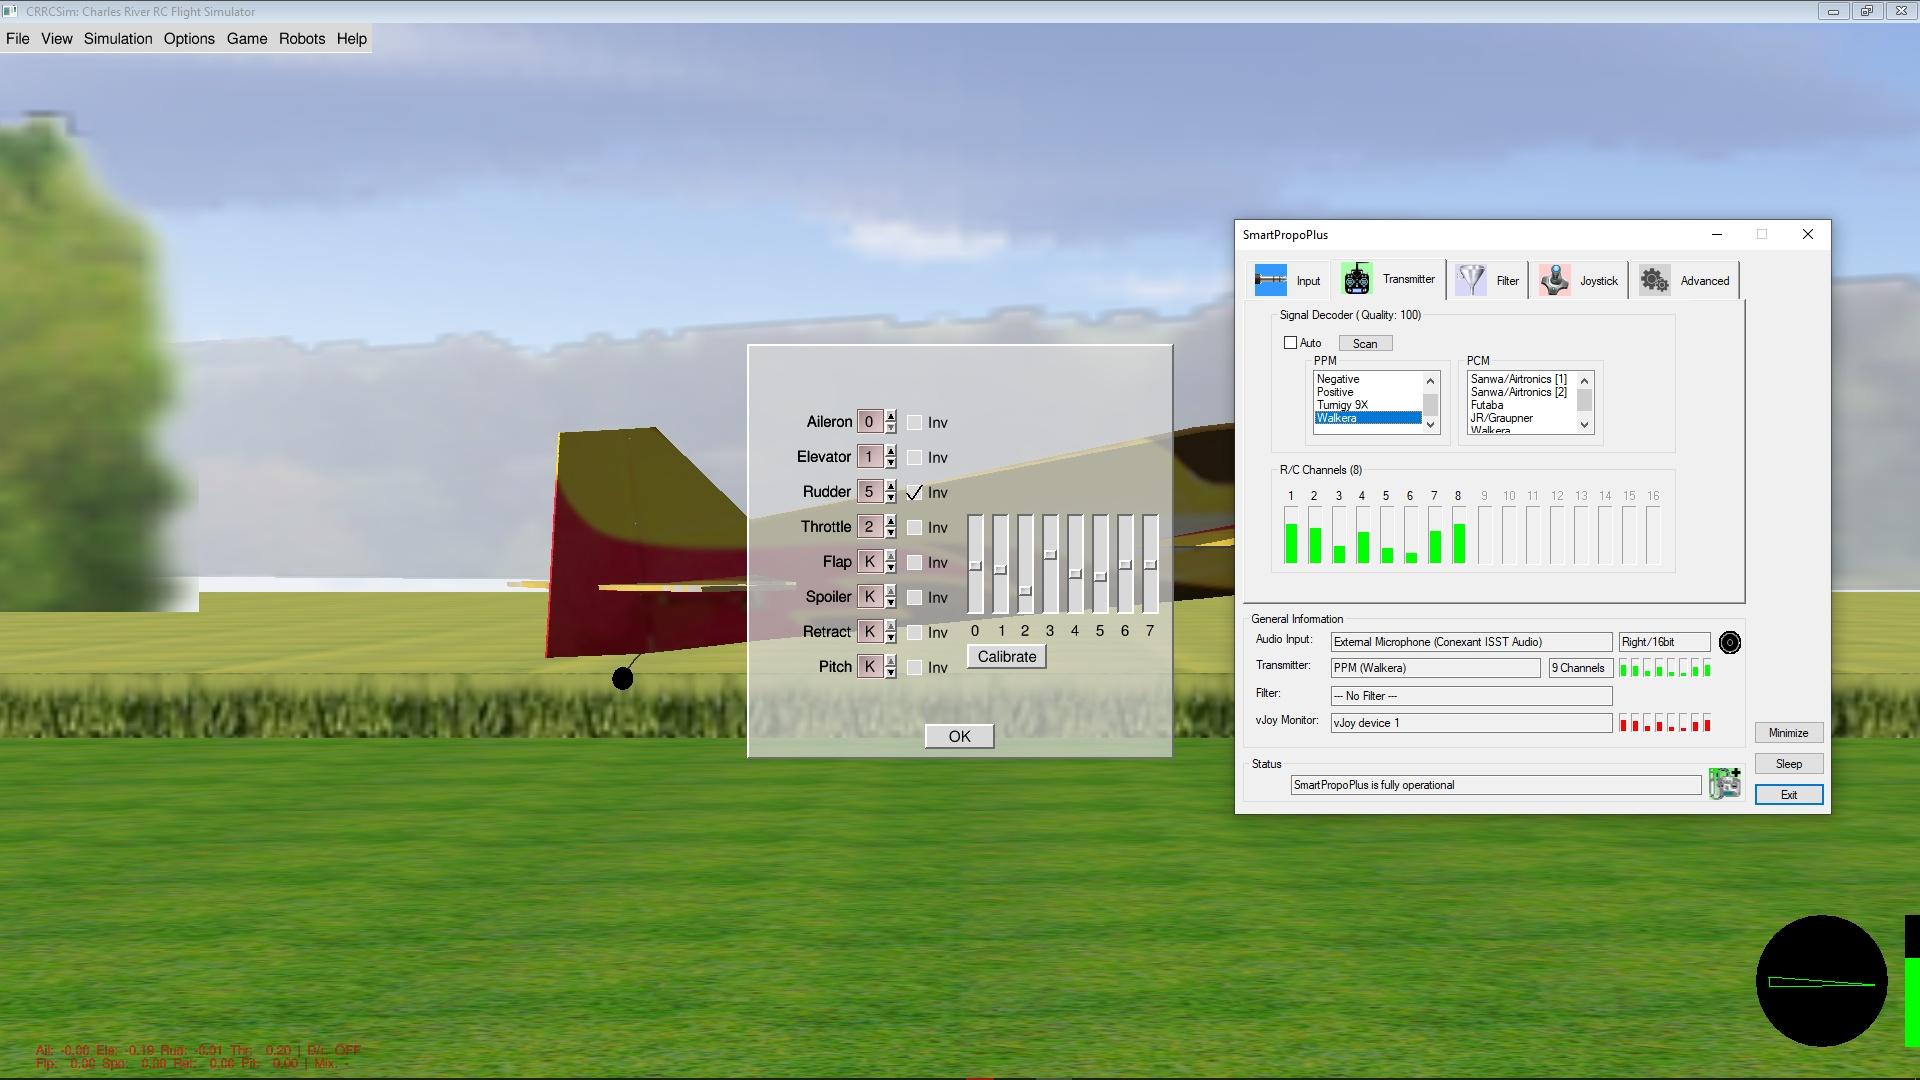Viewport: 1920px width, 1080px height.
Task: Click the Scan button
Action: [1364, 343]
